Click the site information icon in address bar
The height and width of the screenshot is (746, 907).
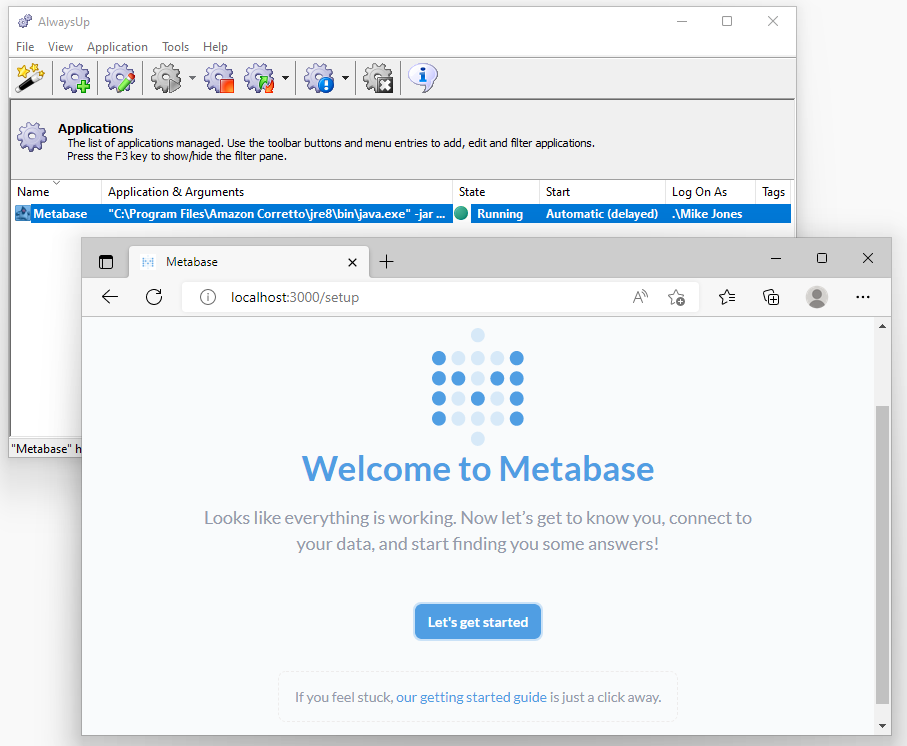point(208,297)
